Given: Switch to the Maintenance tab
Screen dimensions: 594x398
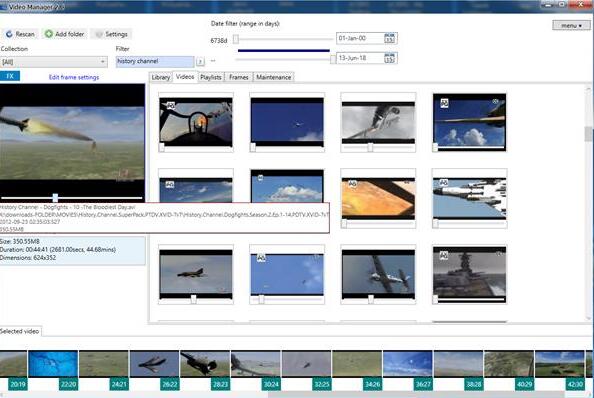Looking at the screenshot, I should click(x=274, y=77).
